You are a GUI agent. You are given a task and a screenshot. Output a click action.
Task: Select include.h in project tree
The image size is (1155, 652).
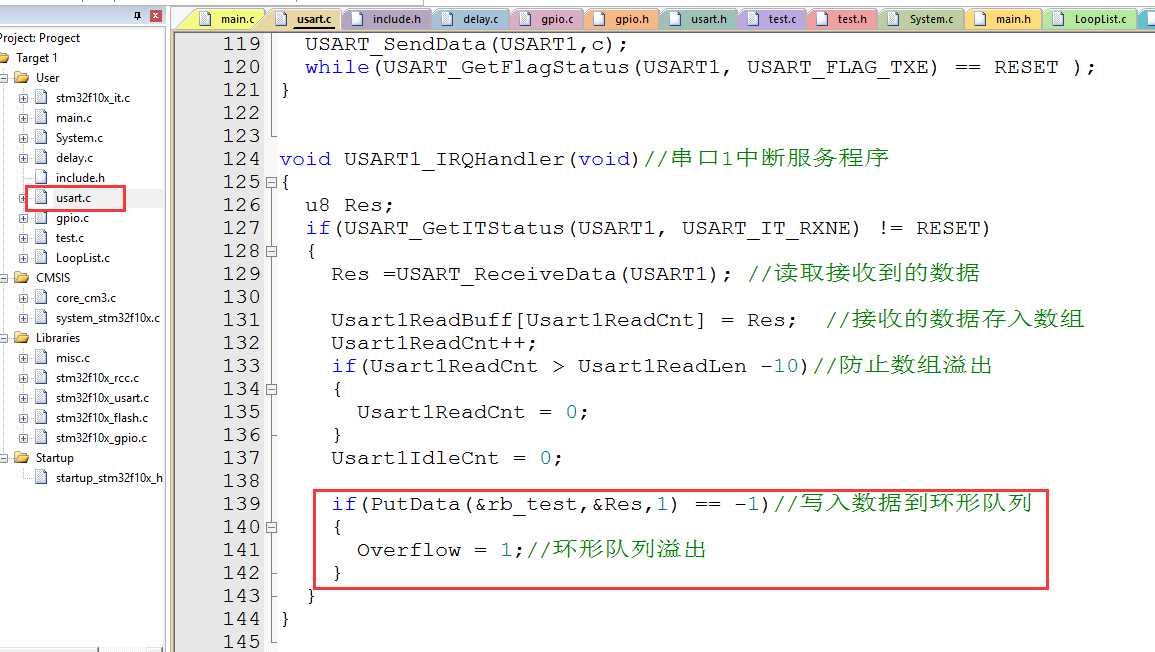pyautogui.click(x=80, y=178)
